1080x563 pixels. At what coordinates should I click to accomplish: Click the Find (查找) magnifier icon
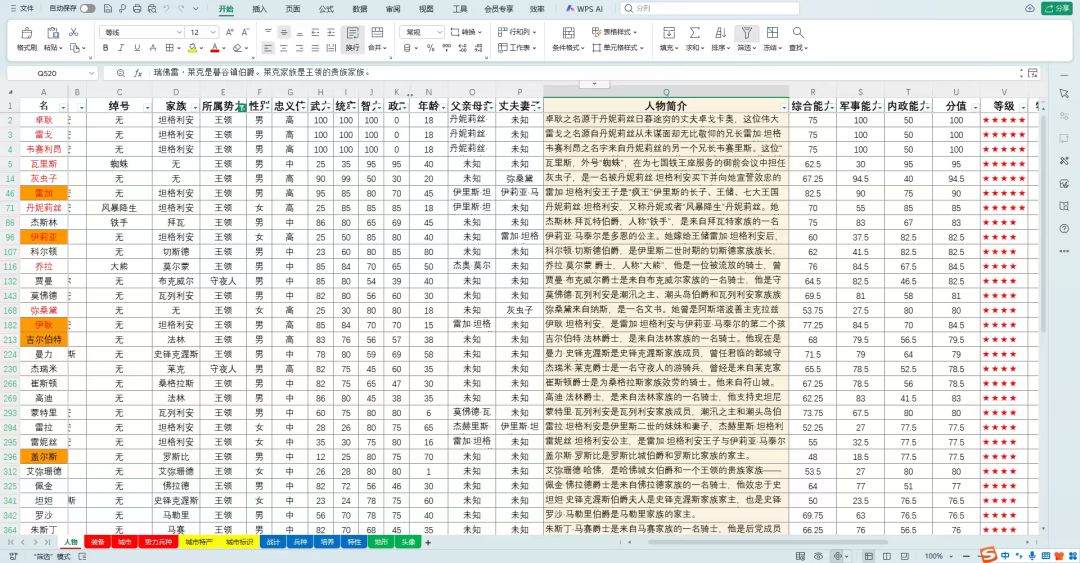[x=798, y=33]
